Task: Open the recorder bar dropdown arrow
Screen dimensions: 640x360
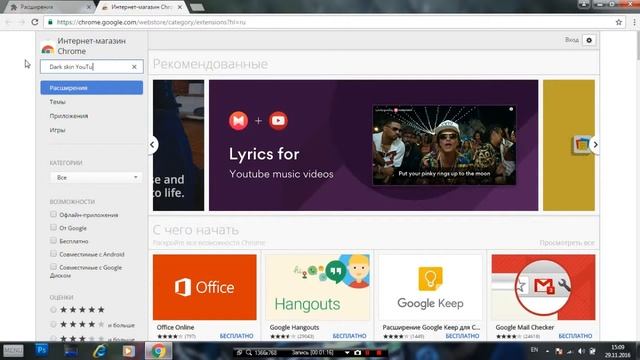Action: tap(347, 352)
